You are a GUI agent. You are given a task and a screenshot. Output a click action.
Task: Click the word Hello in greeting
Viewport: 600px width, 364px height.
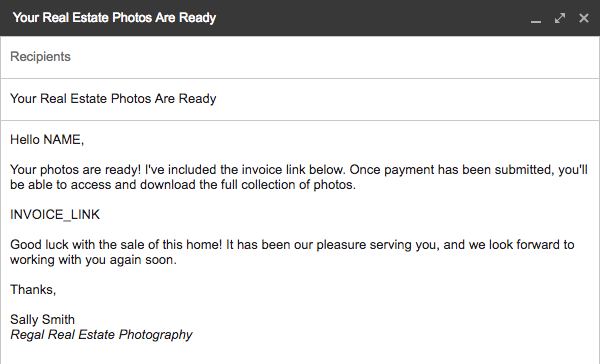coord(25,140)
